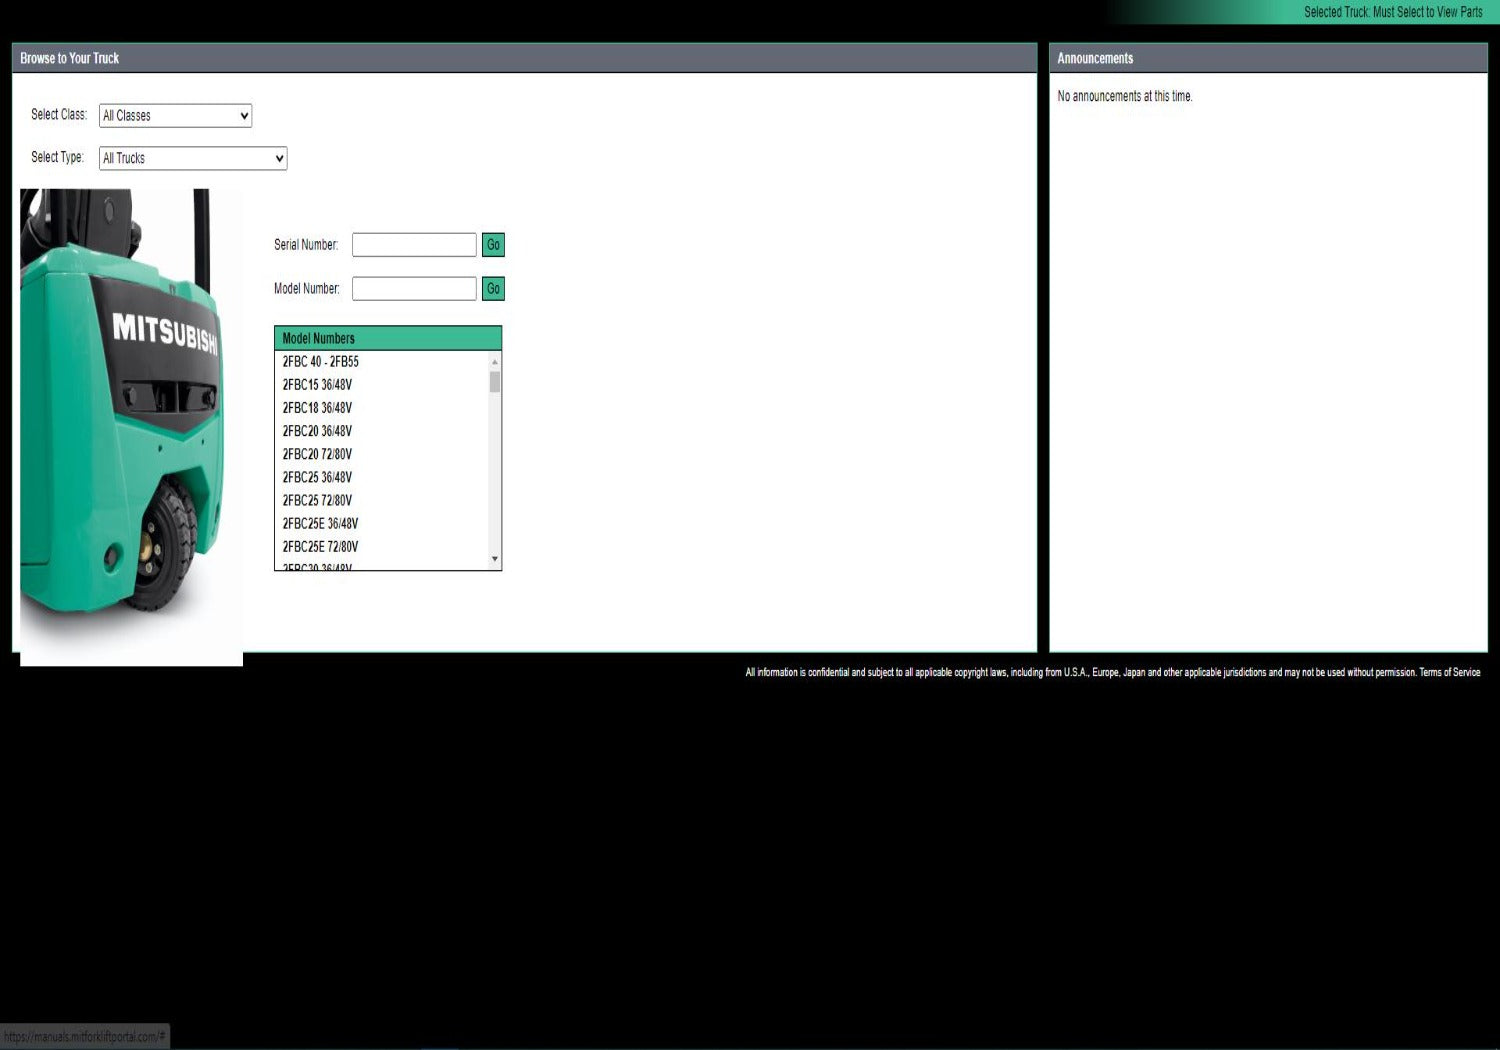Select model 2FBC25 72/80V
Screen dimensions: 1500x1050
(317, 500)
